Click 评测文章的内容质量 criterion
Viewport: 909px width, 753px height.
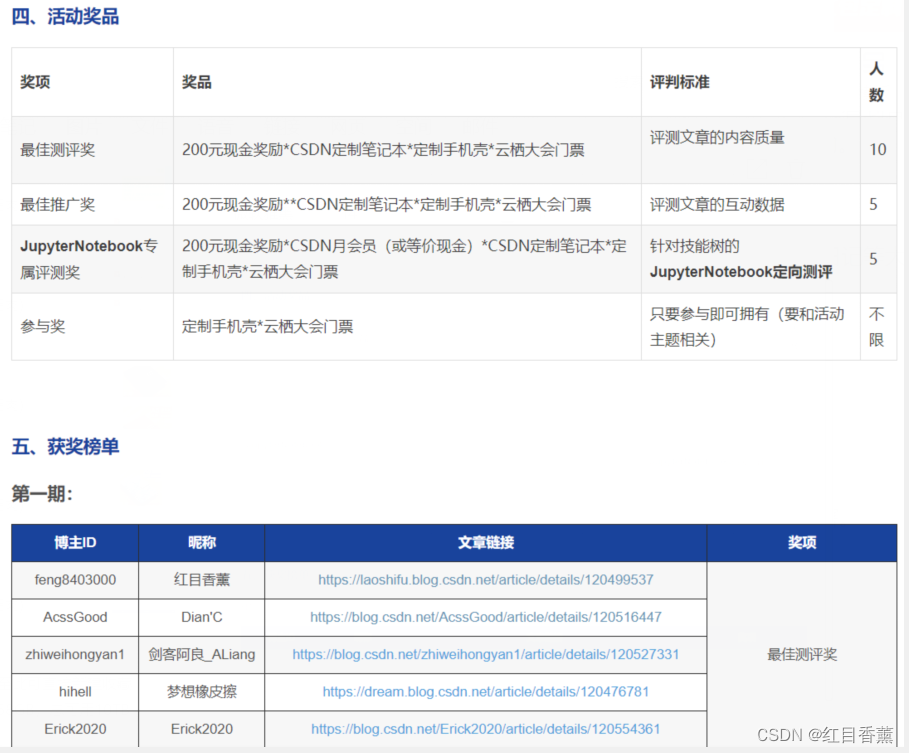(717, 137)
